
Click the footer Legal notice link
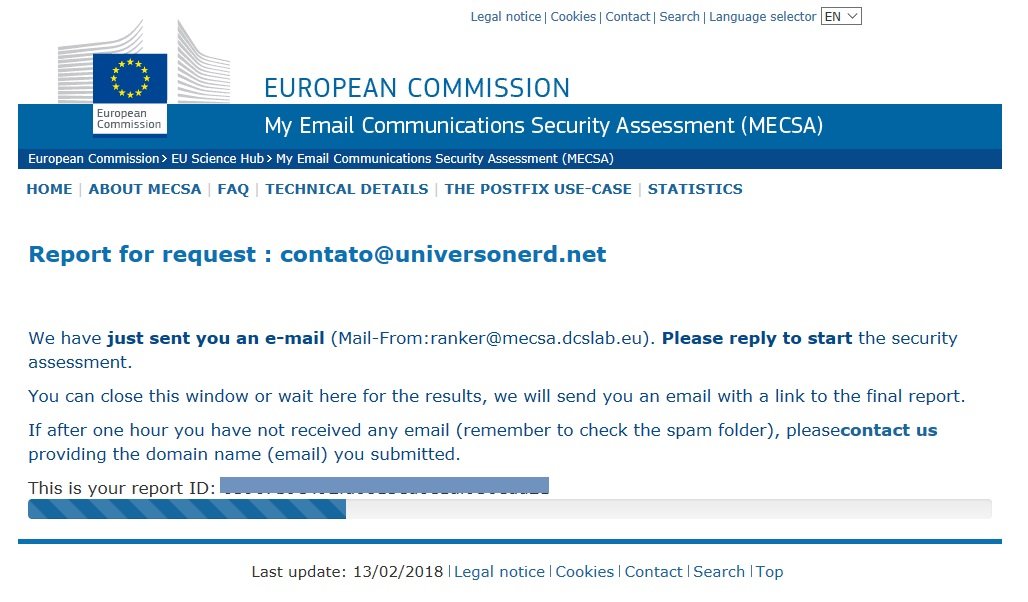pyautogui.click(x=499, y=572)
